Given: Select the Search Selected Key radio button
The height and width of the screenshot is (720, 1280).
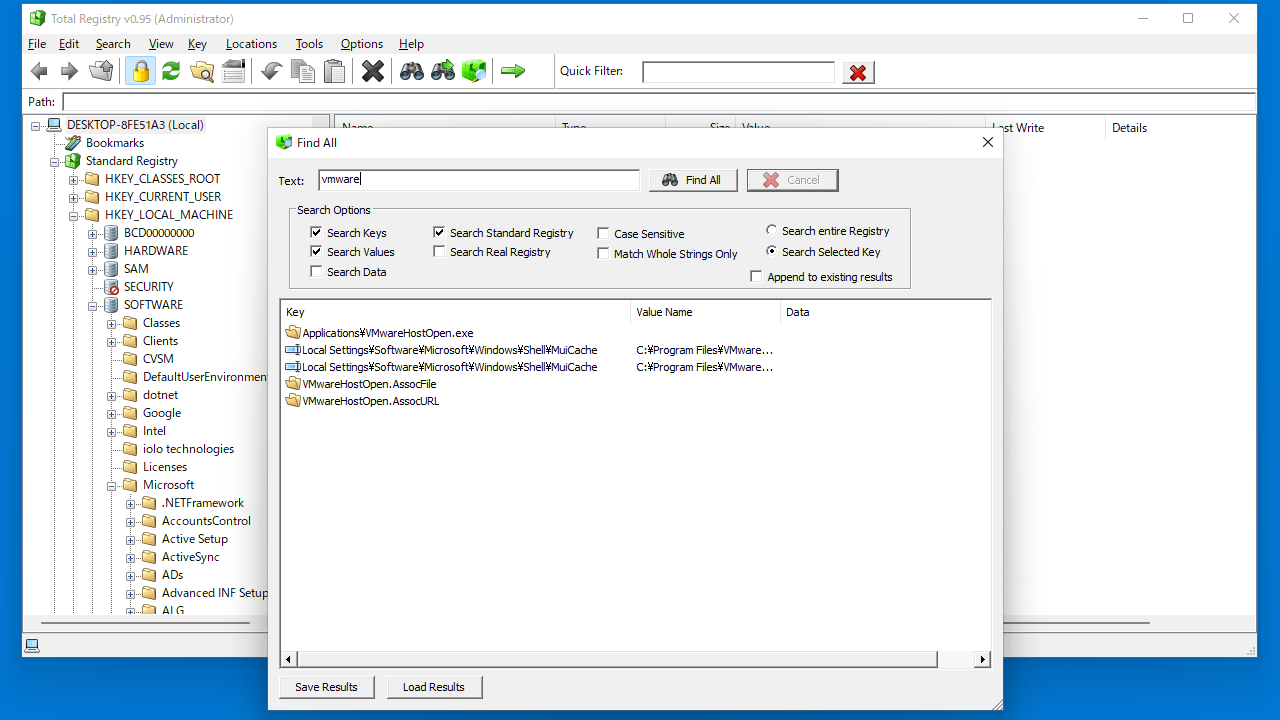Looking at the screenshot, I should point(771,252).
